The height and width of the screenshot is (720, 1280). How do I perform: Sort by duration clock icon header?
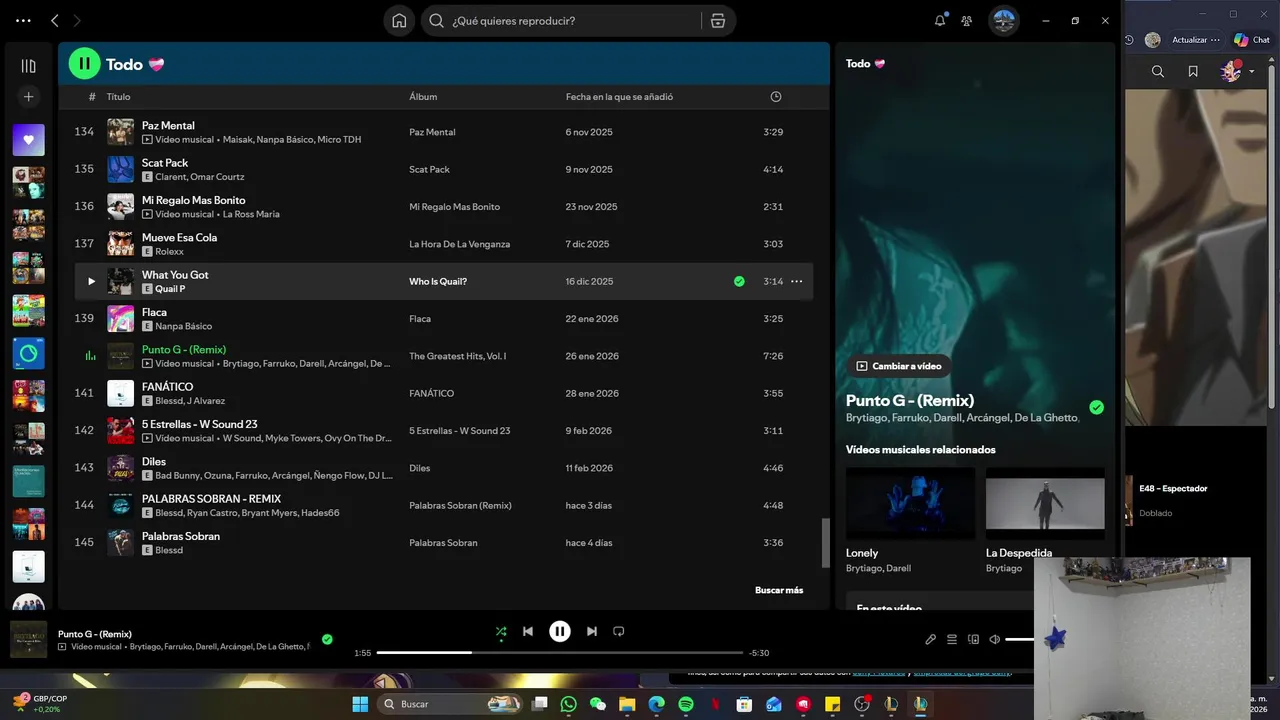click(x=776, y=97)
